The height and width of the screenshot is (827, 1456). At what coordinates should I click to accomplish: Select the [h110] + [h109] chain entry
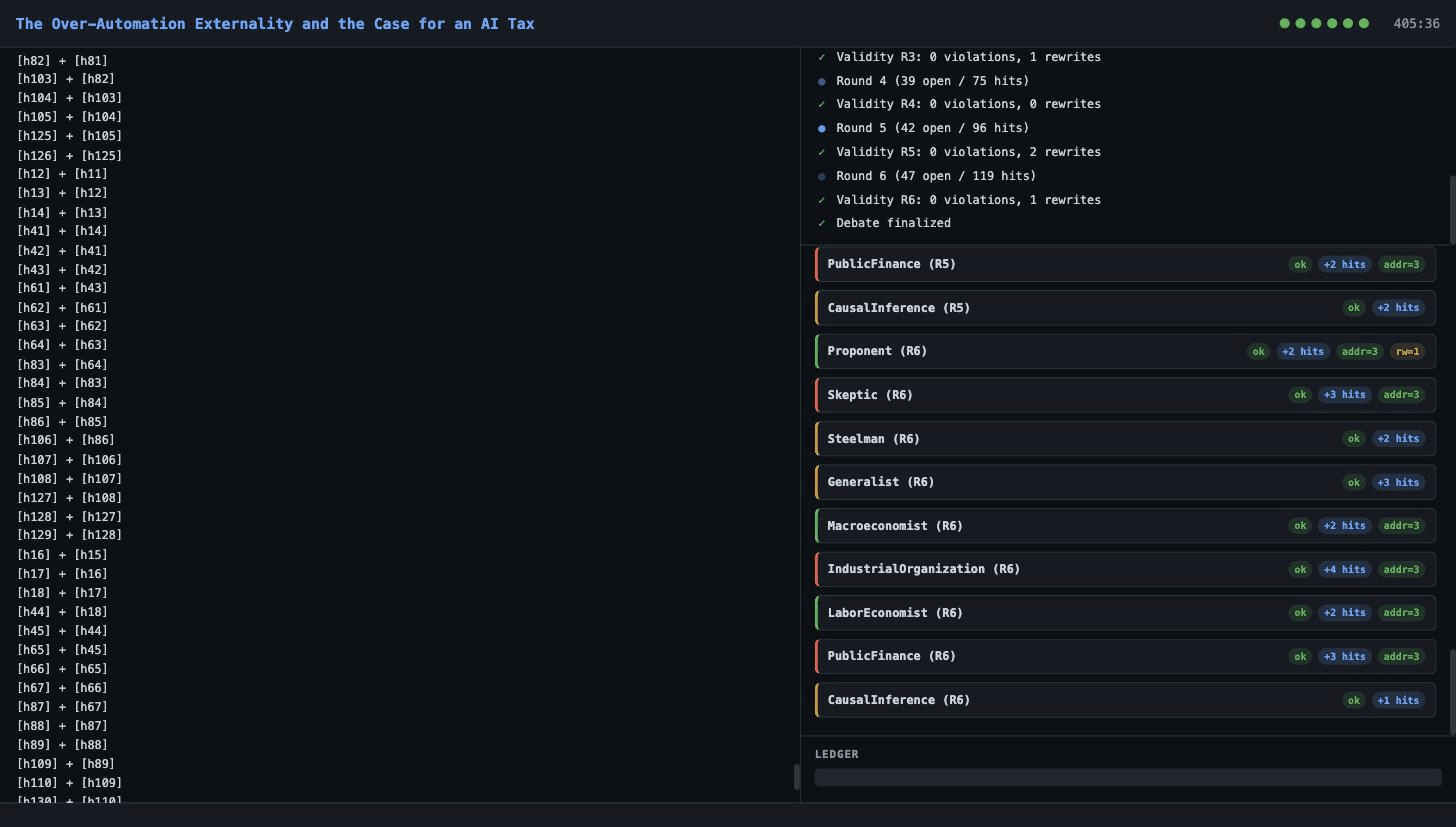click(x=70, y=782)
